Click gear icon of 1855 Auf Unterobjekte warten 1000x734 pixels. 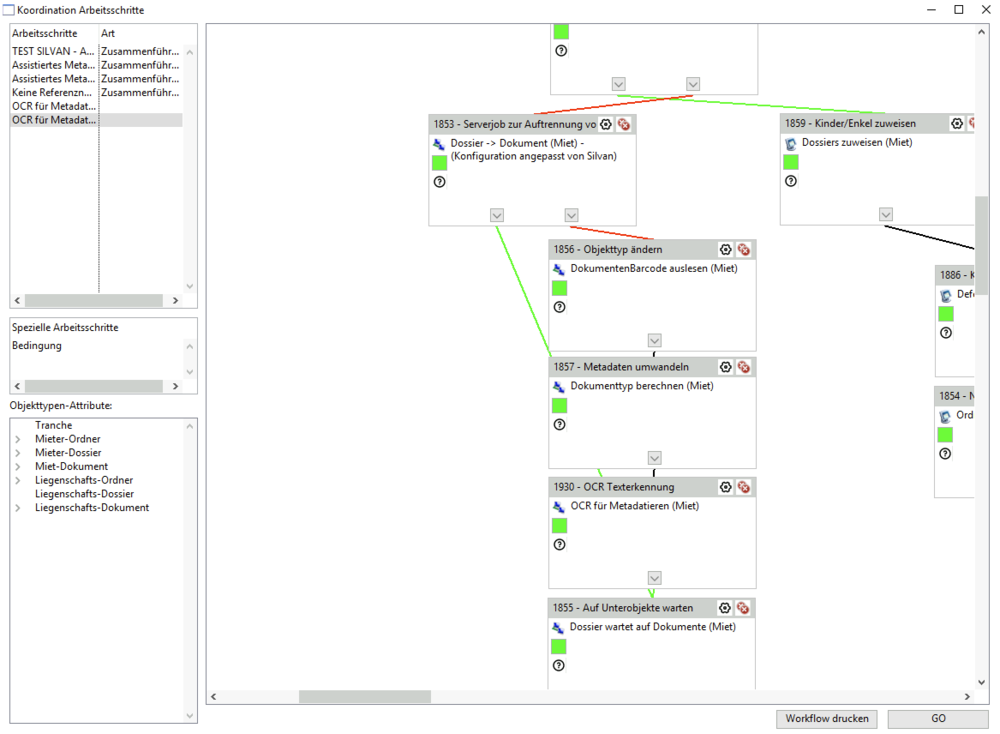tap(725, 608)
